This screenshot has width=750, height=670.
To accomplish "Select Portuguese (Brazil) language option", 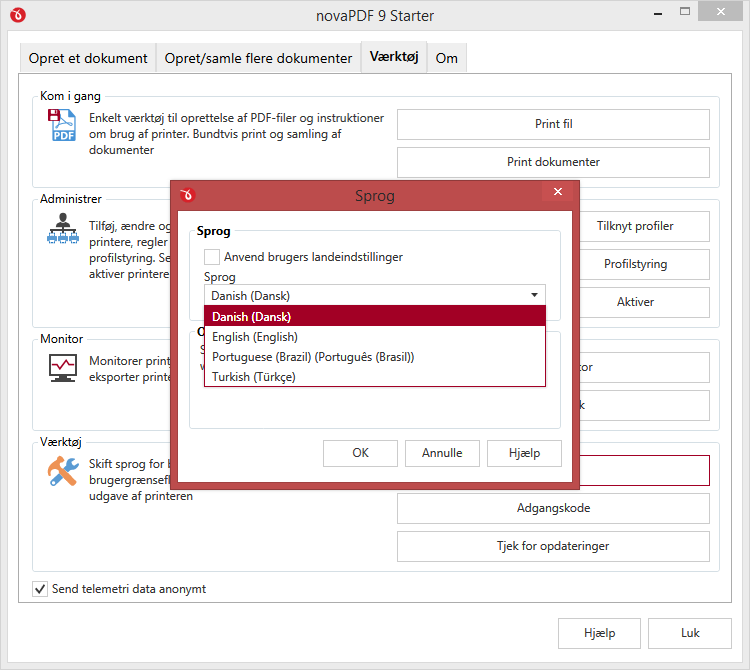I will click(x=375, y=357).
